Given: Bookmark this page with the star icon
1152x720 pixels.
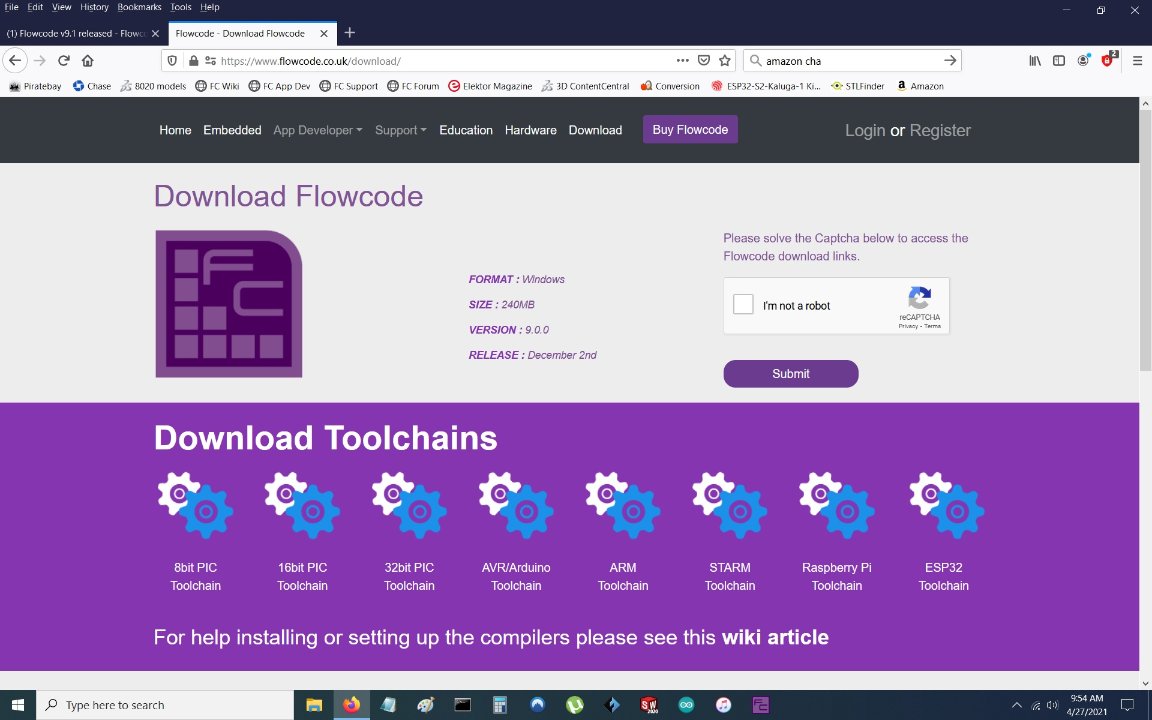Looking at the screenshot, I should pyautogui.click(x=725, y=61).
